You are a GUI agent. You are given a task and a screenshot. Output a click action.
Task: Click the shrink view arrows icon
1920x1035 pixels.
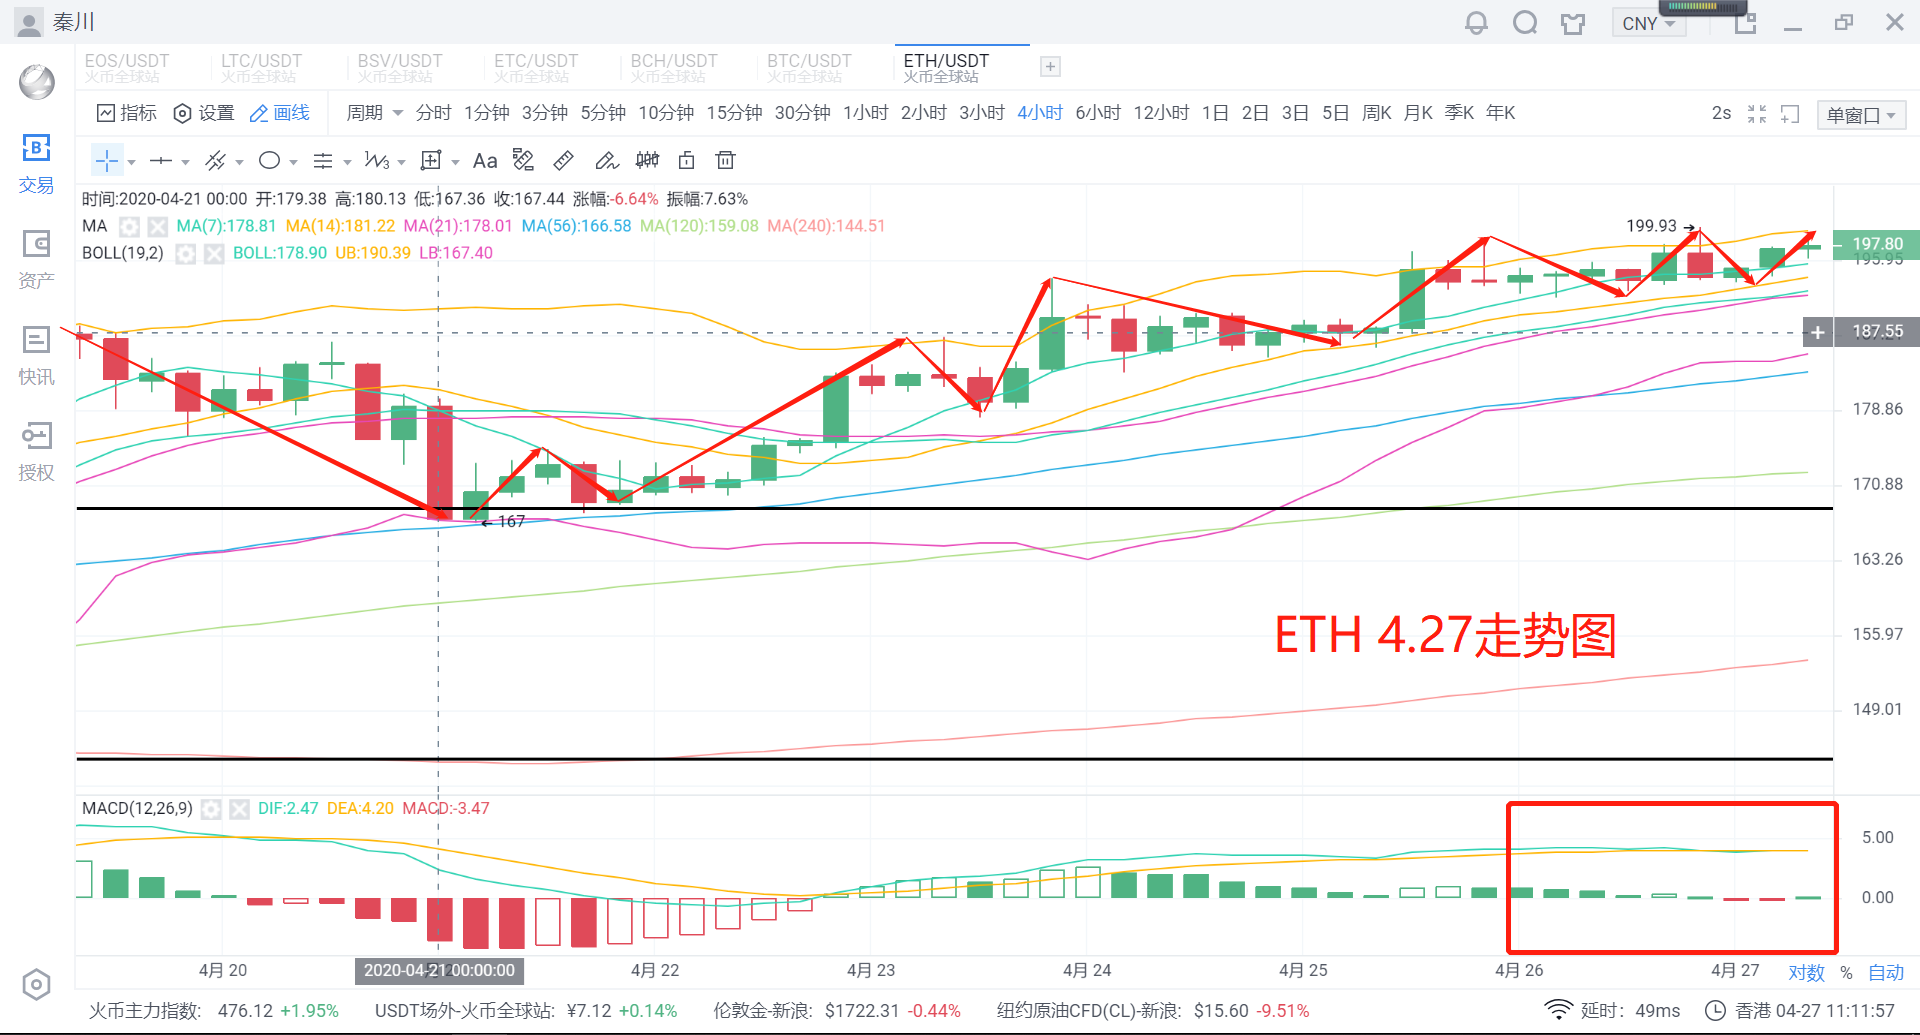pos(1757,114)
